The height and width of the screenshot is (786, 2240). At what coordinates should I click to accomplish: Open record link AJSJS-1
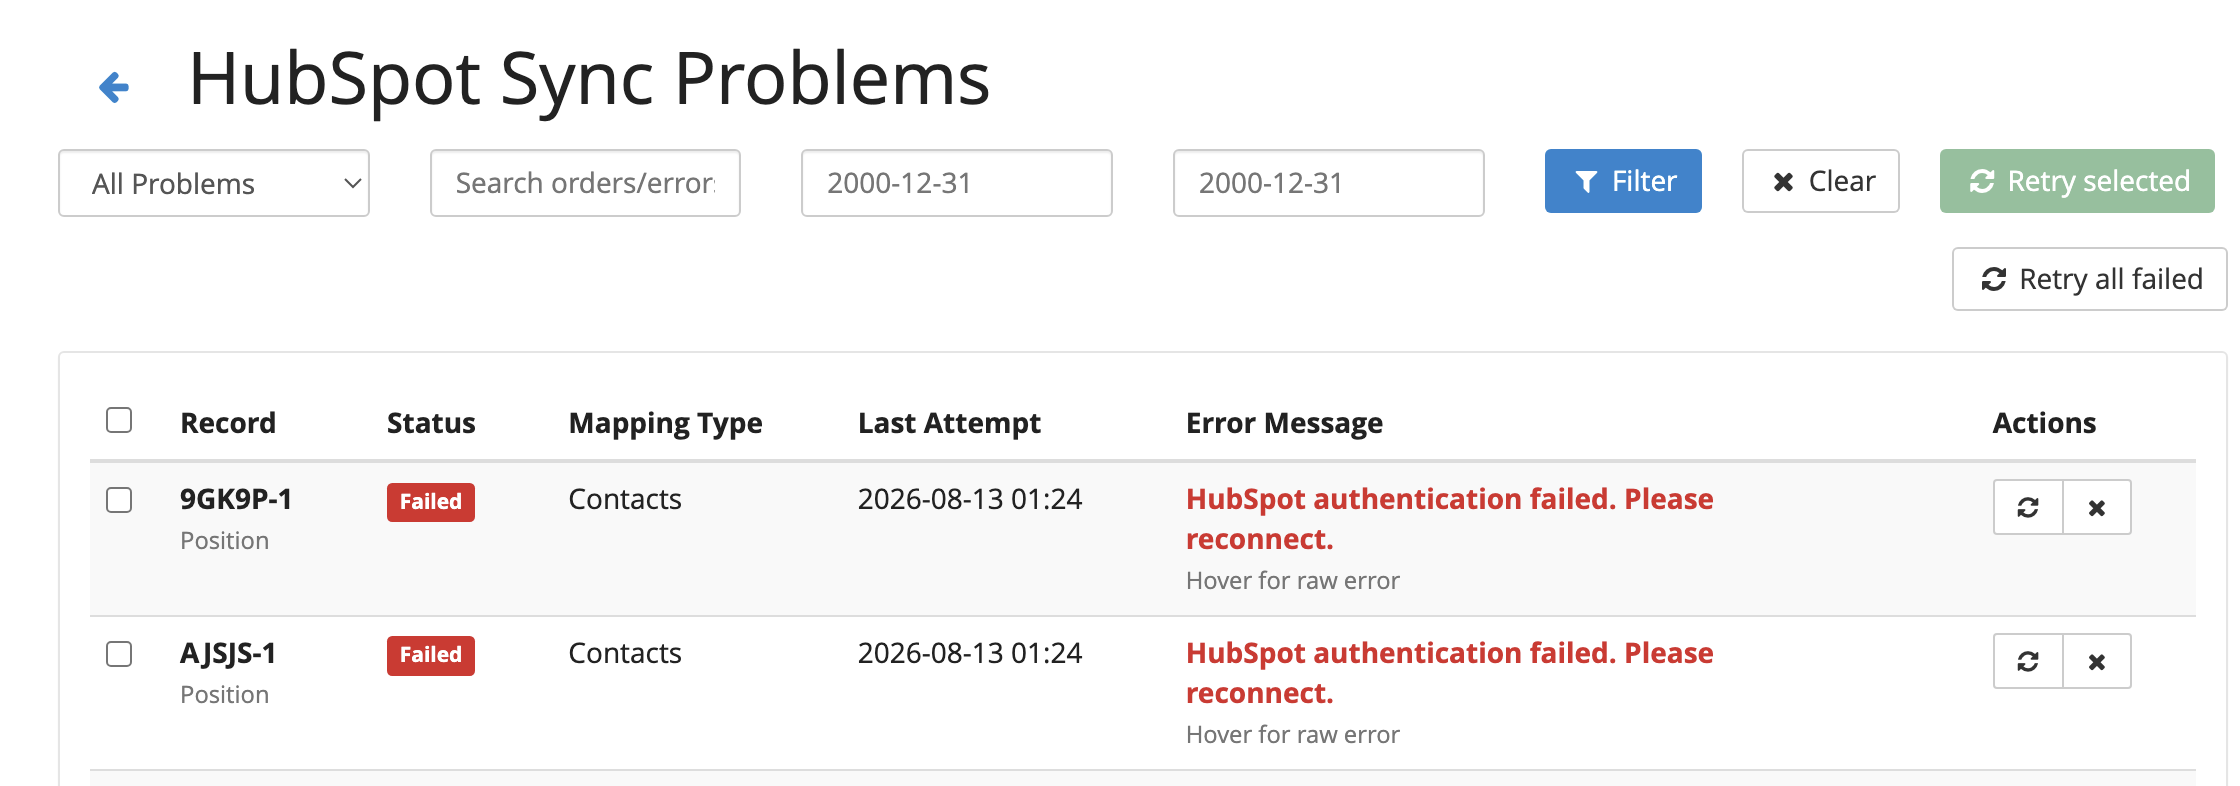click(228, 654)
